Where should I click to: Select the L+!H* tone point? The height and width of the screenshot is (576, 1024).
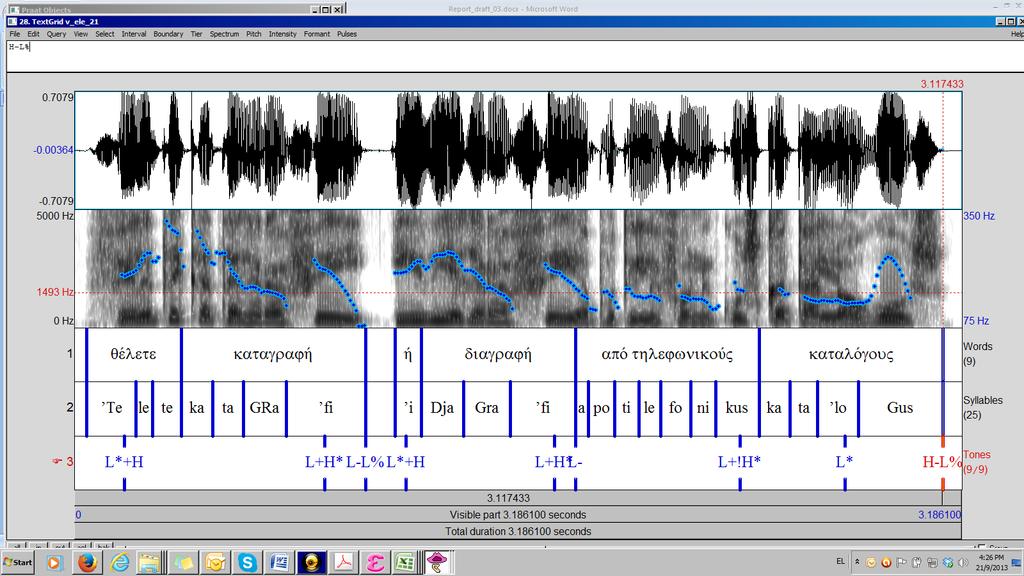point(739,462)
